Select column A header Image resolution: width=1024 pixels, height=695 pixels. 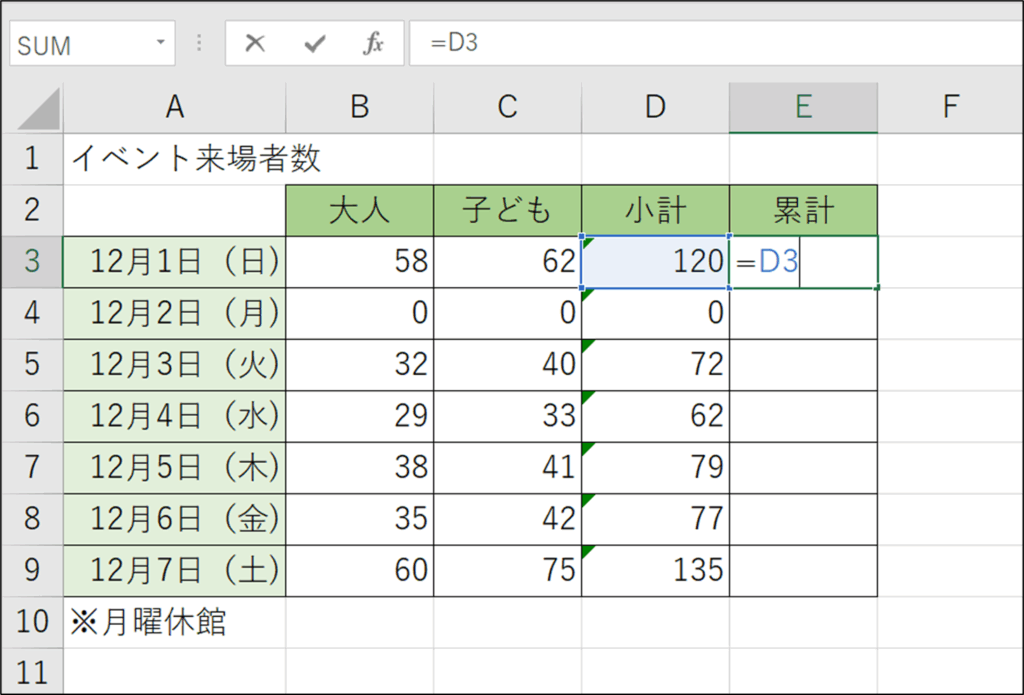click(174, 107)
